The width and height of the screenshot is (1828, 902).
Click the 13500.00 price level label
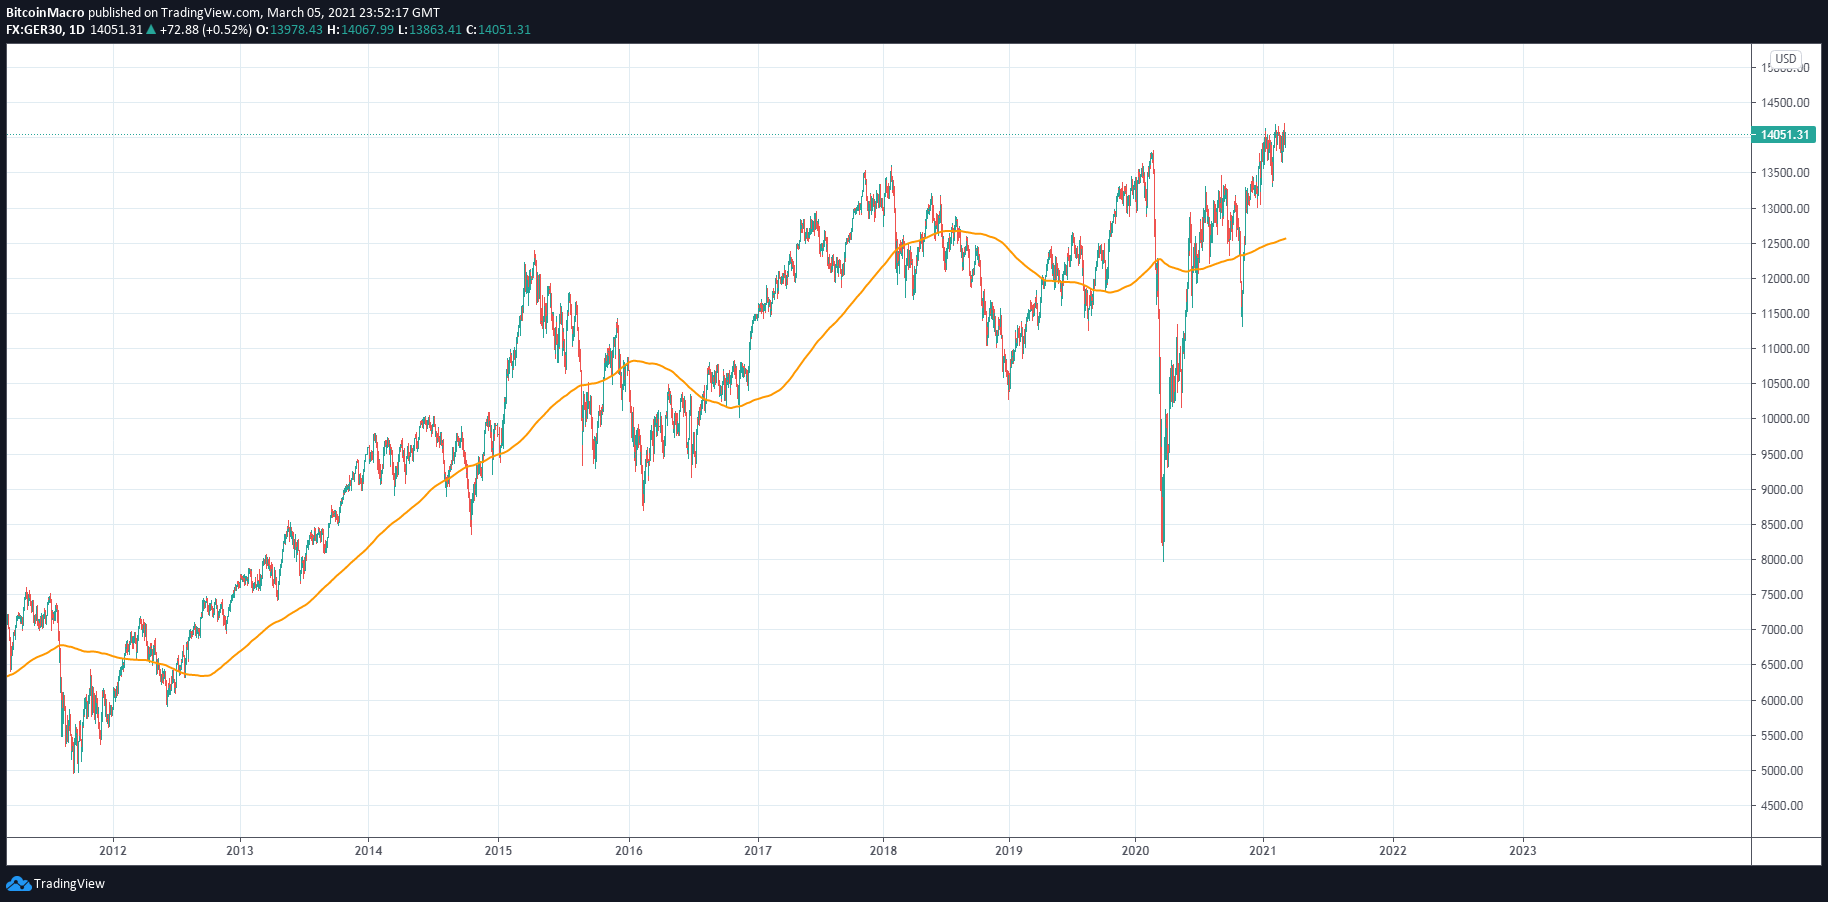tap(1785, 173)
